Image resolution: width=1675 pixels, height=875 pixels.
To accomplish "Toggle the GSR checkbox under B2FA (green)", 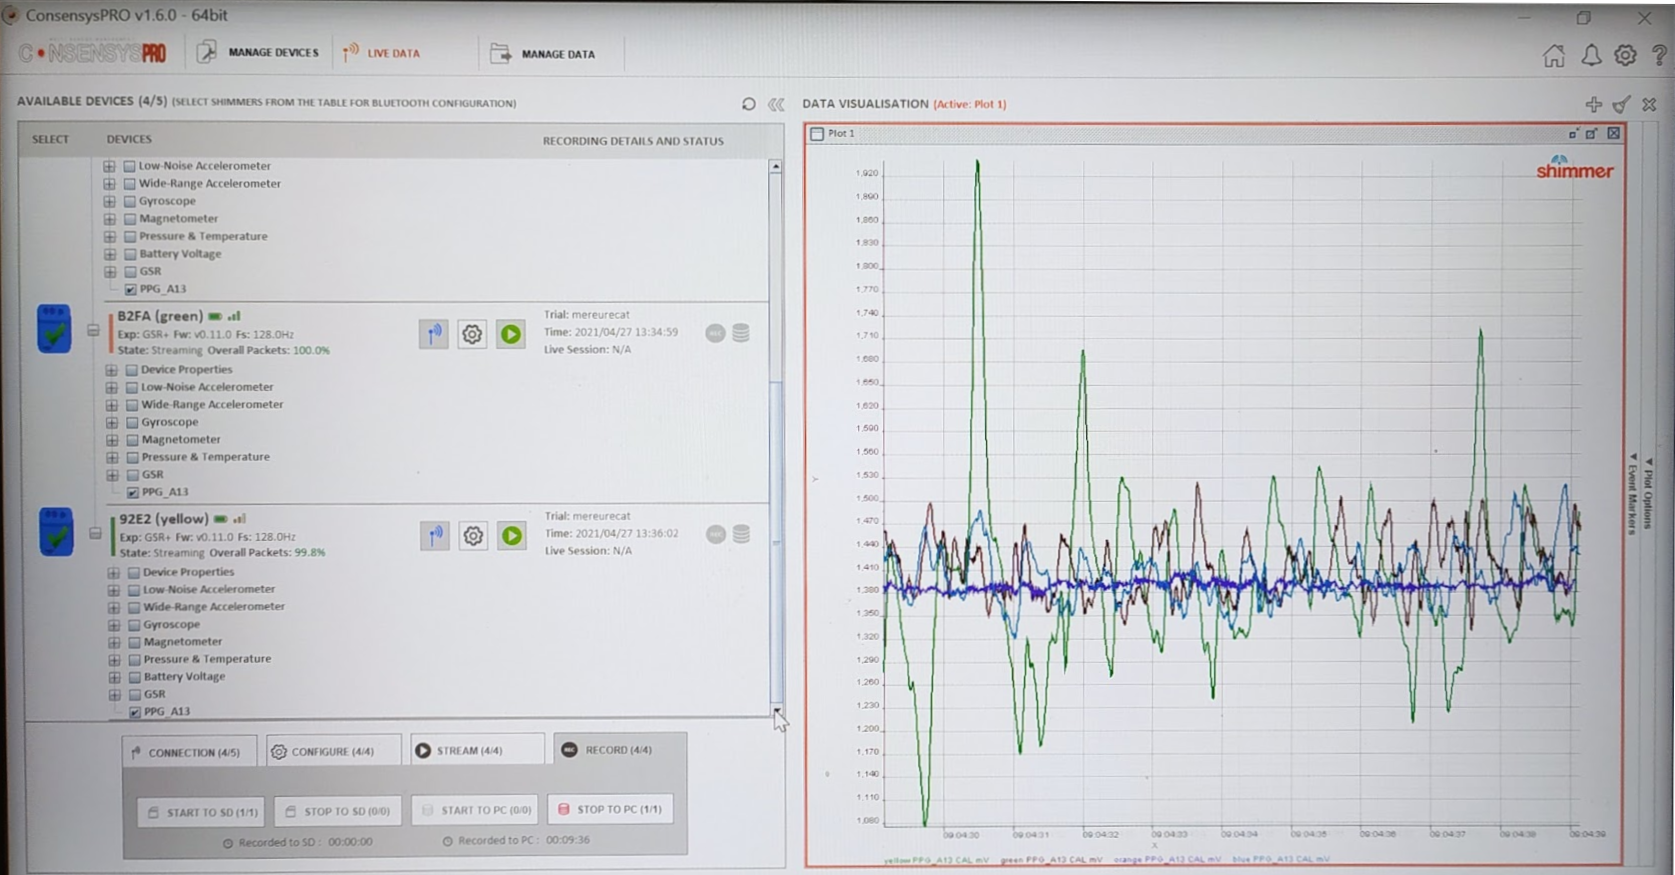I will [x=132, y=475].
